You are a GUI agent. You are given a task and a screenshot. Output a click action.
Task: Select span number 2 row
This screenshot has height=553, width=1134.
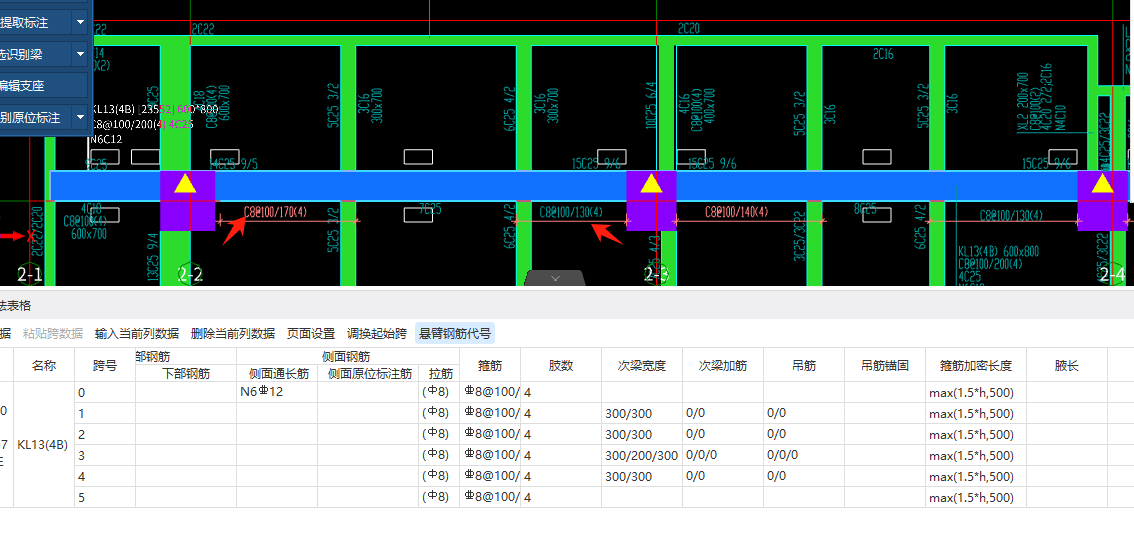[105, 434]
